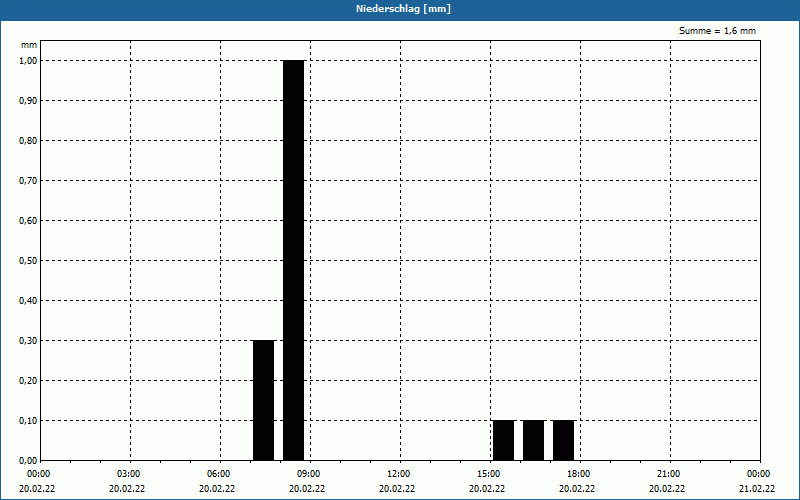Click the 0,80 y-axis value
This screenshot has height=500, width=800.
tap(28, 140)
